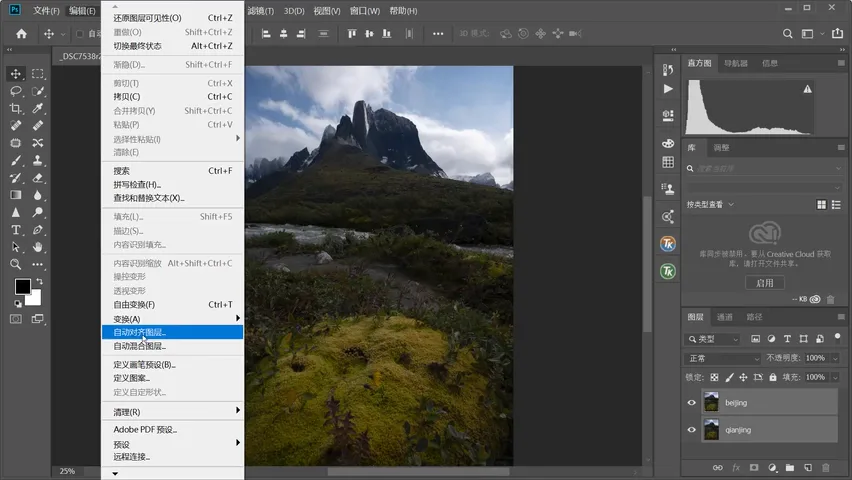The width and height of the screenshot is (852, 480).
Task: Open the layer filter 类型 dropdown
Action: (x=713, y=339)
